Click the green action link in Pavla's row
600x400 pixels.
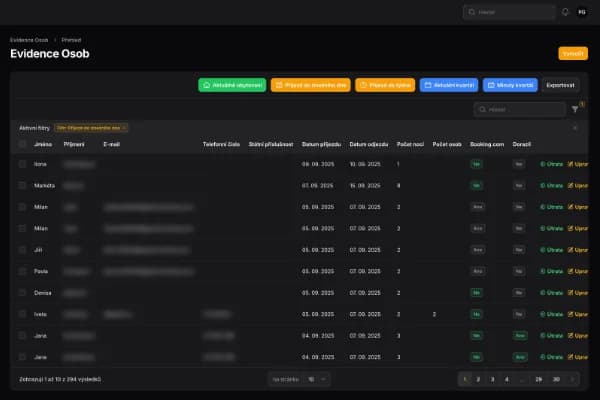click(x=551, y=271)
